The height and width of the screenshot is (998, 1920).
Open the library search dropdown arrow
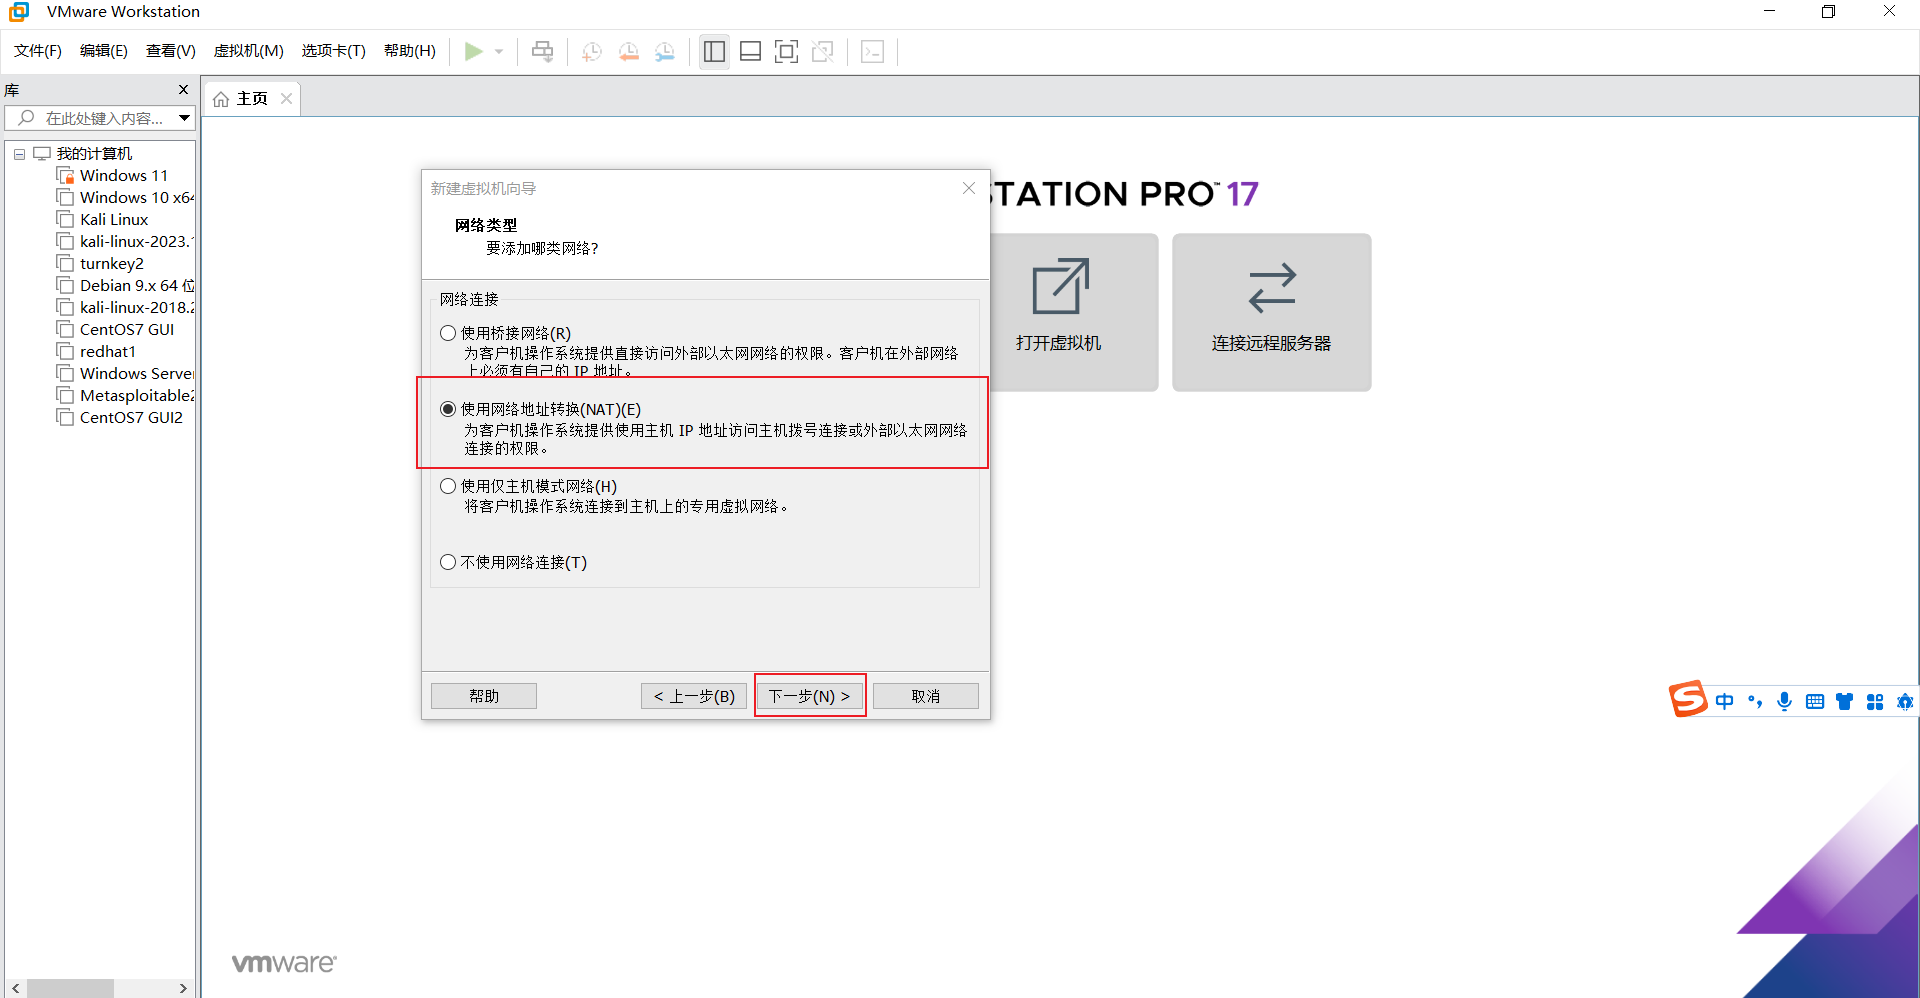click(x=184, y=118)
